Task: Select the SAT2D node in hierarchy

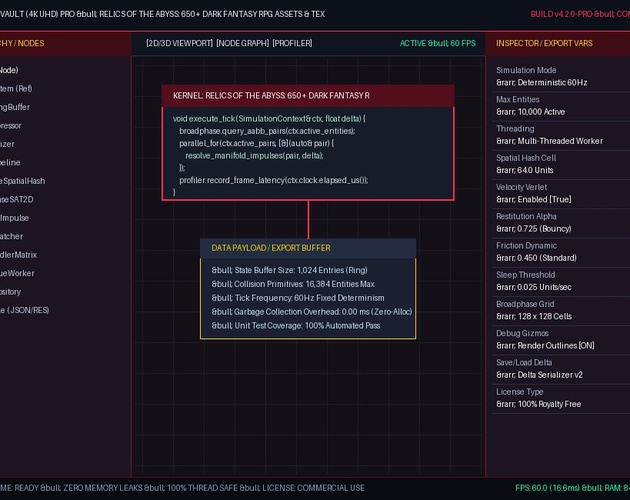Action: tap(16, 199)
